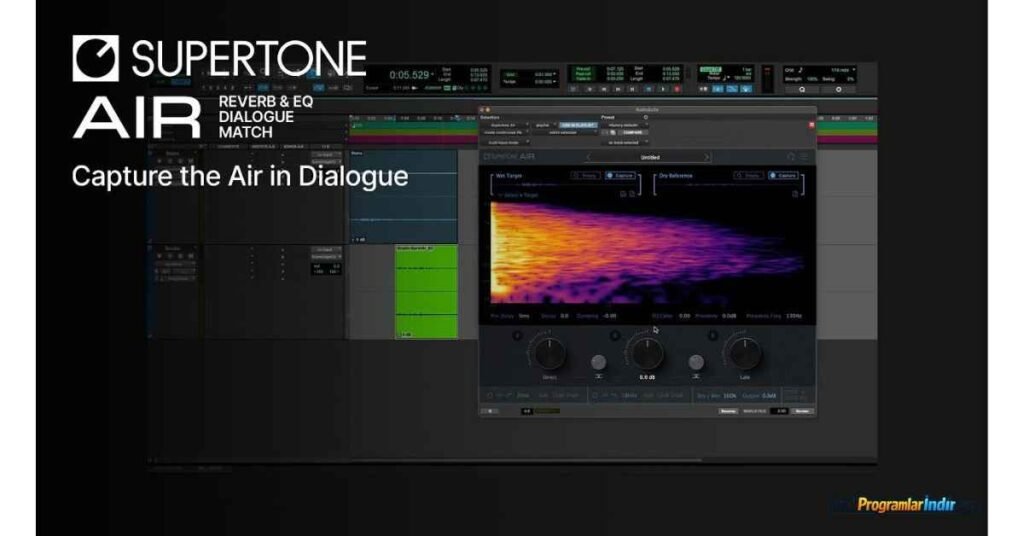
Task: Toggle the link button between center and Late knobs
Action: (x=696, y=362)
